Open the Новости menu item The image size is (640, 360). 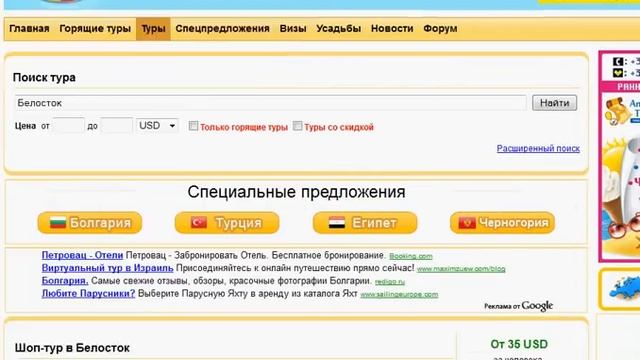pos(392,29)
